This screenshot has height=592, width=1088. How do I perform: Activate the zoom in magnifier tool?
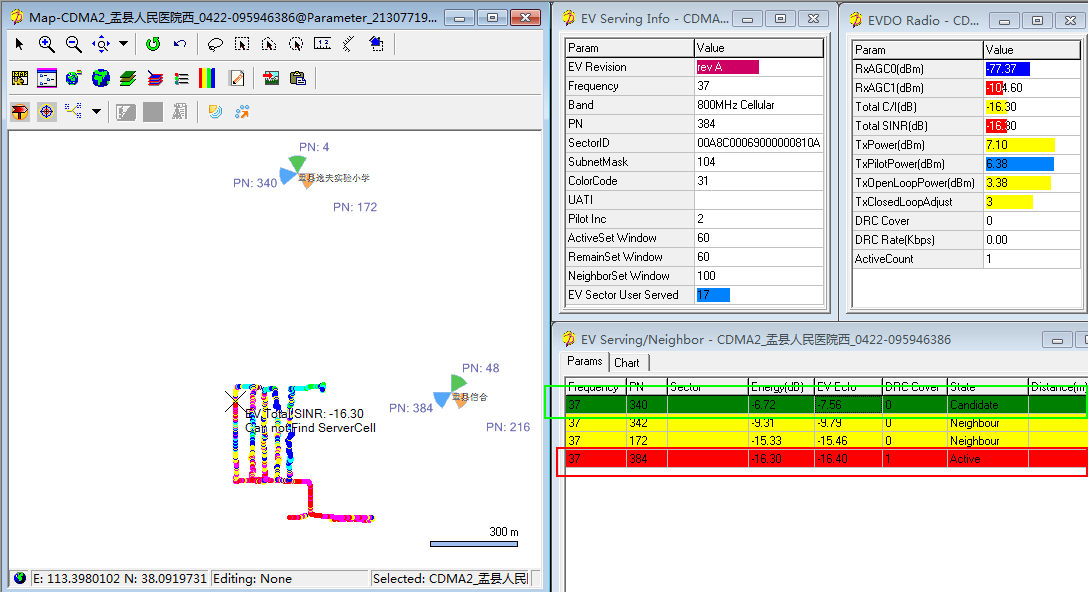(46, 44)
